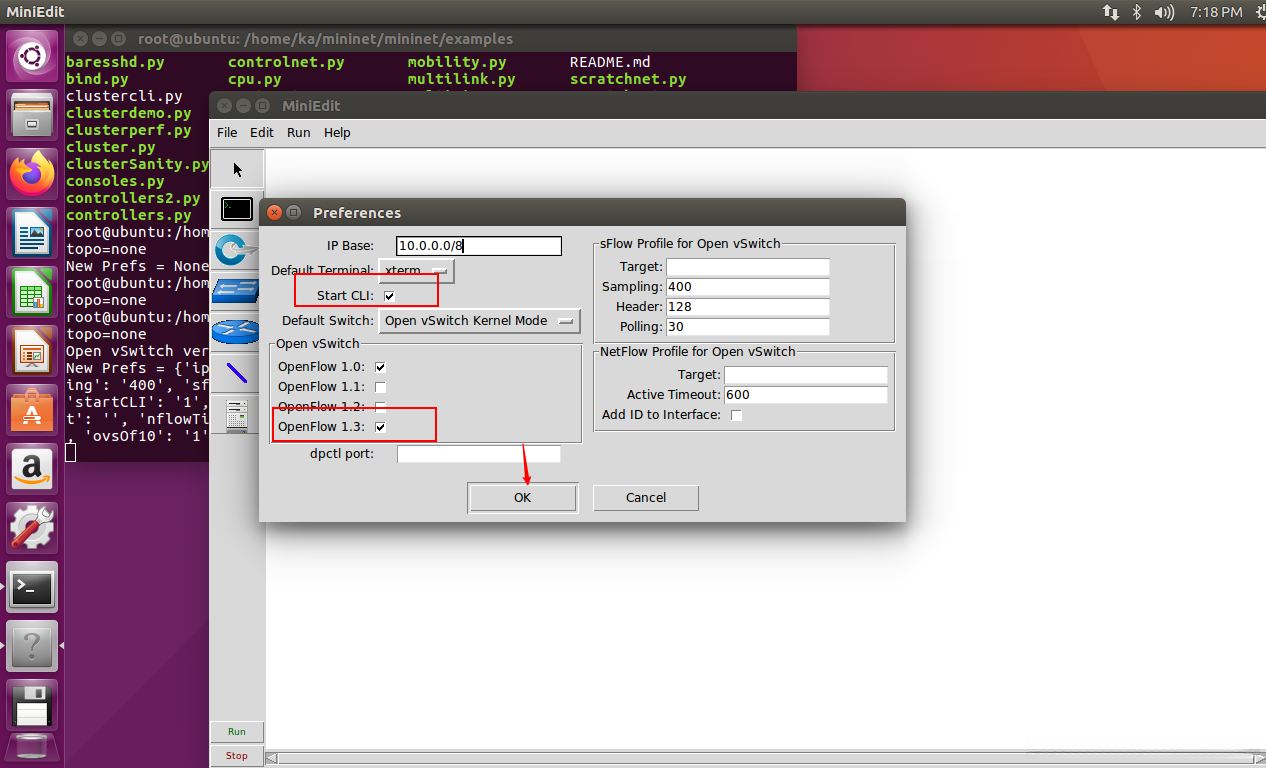This screenshot has width=1266, height=768.
Task: Launch LibreOffice Impress from the dock
Action: [x=33, y=351]
